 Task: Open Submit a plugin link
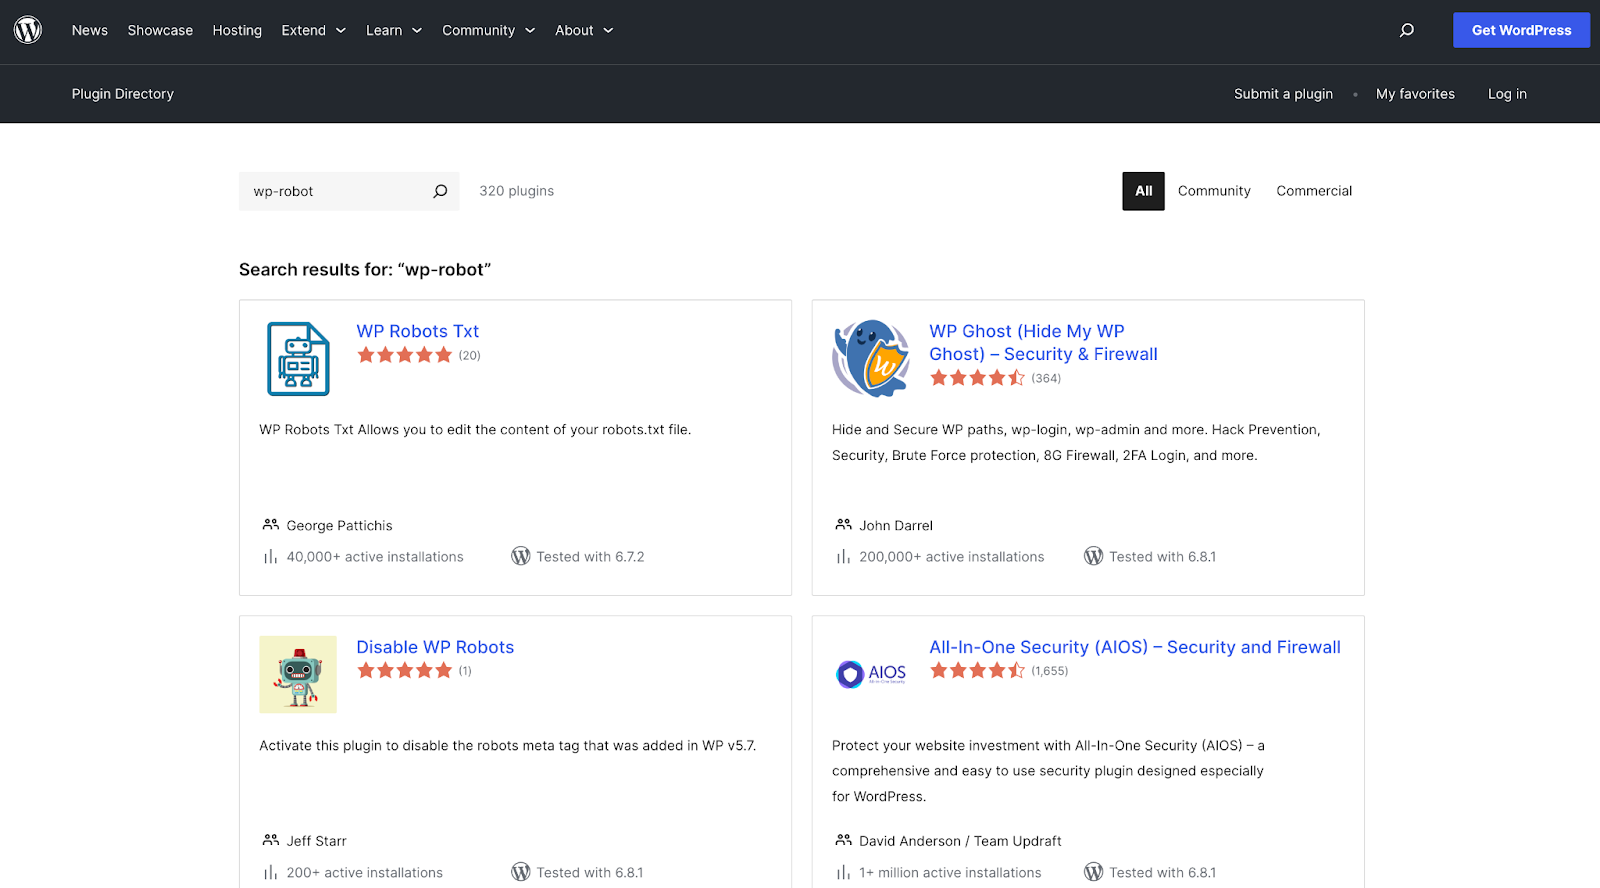tap(1283, 94)
